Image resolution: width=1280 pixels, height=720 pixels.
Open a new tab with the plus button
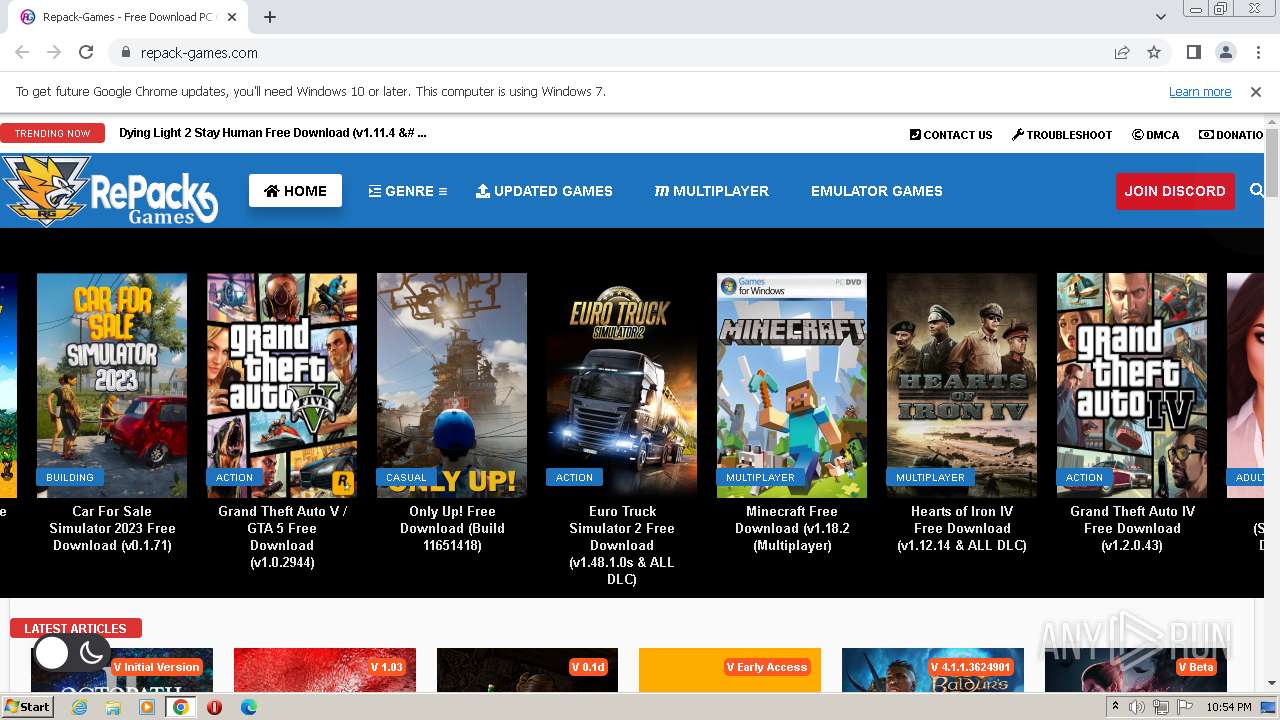point(270,17)
